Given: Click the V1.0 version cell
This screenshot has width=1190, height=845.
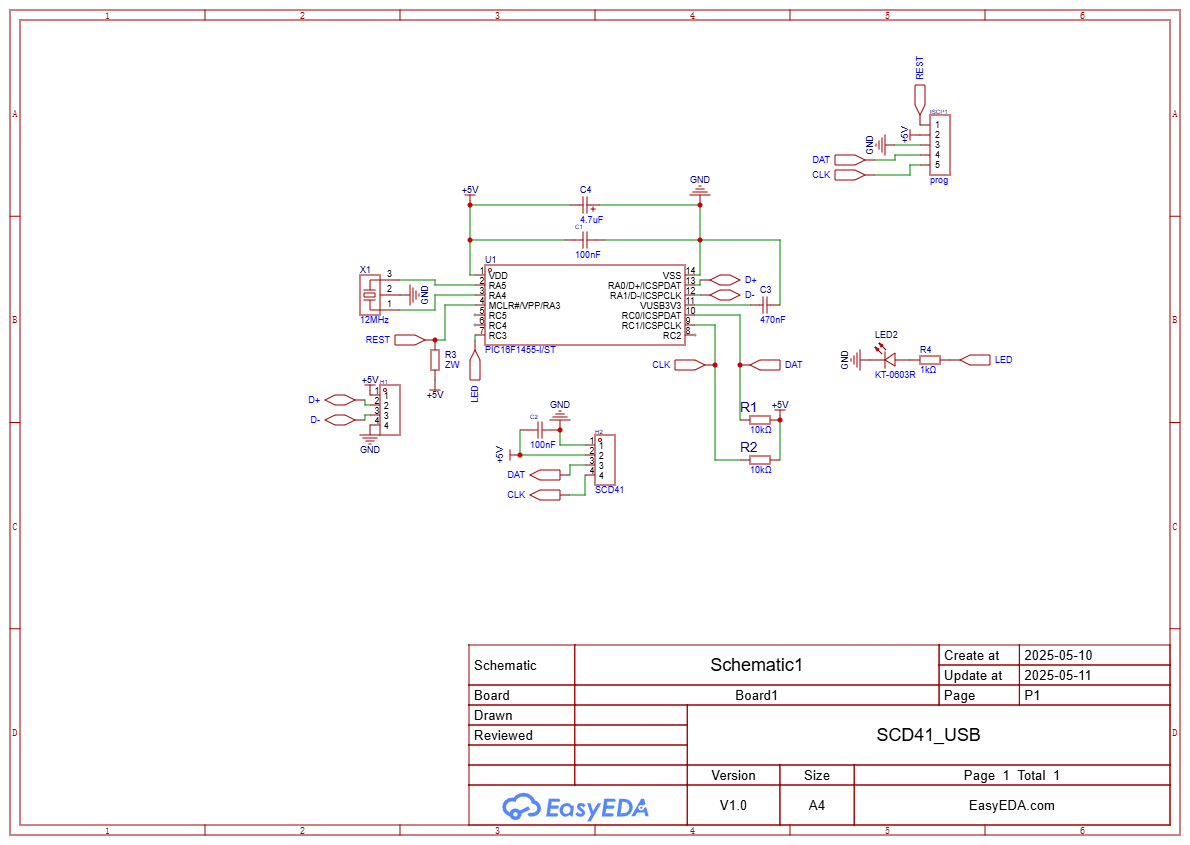Looking at the screenshot, I should 733,805.
